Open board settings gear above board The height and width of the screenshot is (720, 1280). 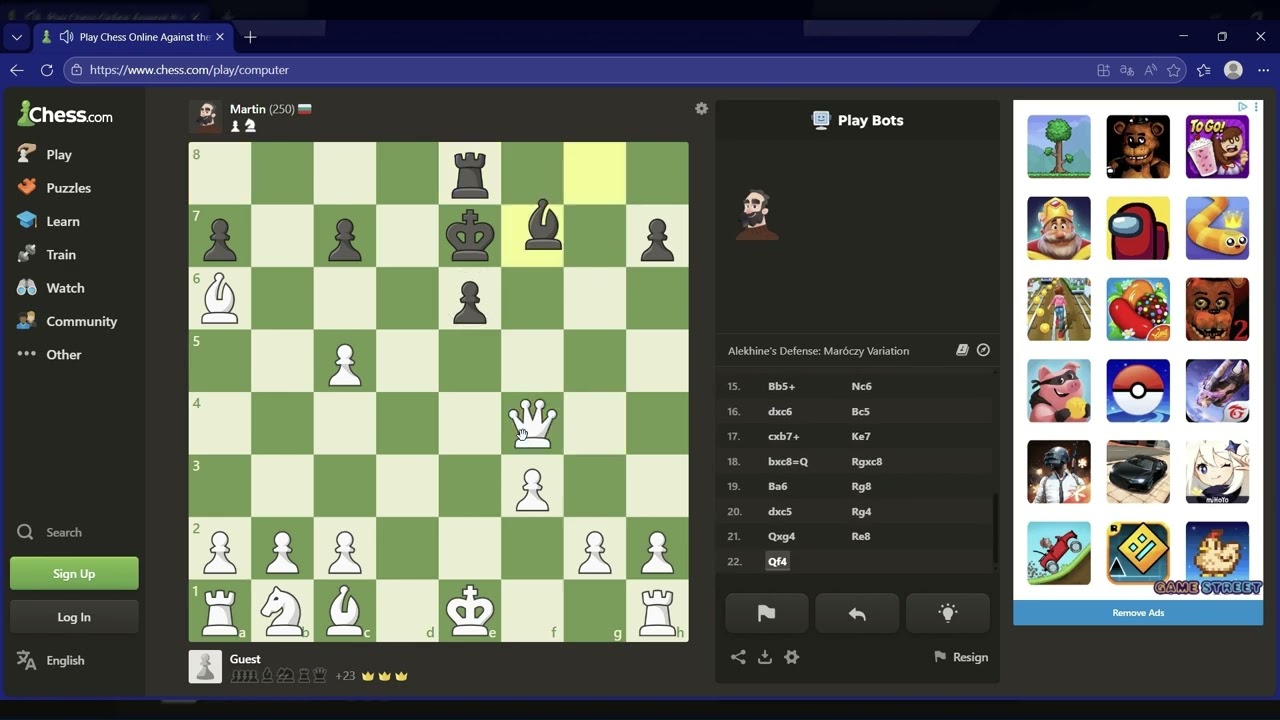click(x=701, y=108)
